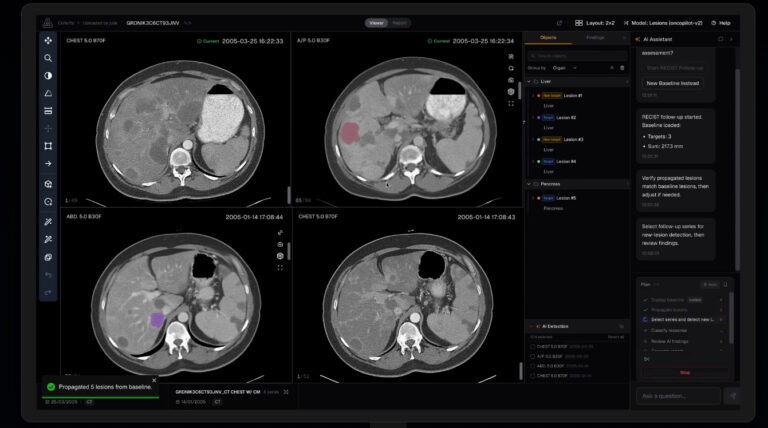Click the circular refresh segmentation tool
This screenshot has width=768, height=428.
point(48,202)
